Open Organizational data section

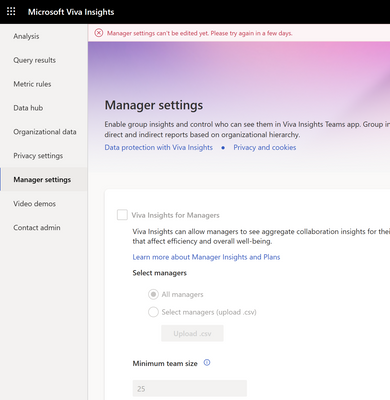45,132
